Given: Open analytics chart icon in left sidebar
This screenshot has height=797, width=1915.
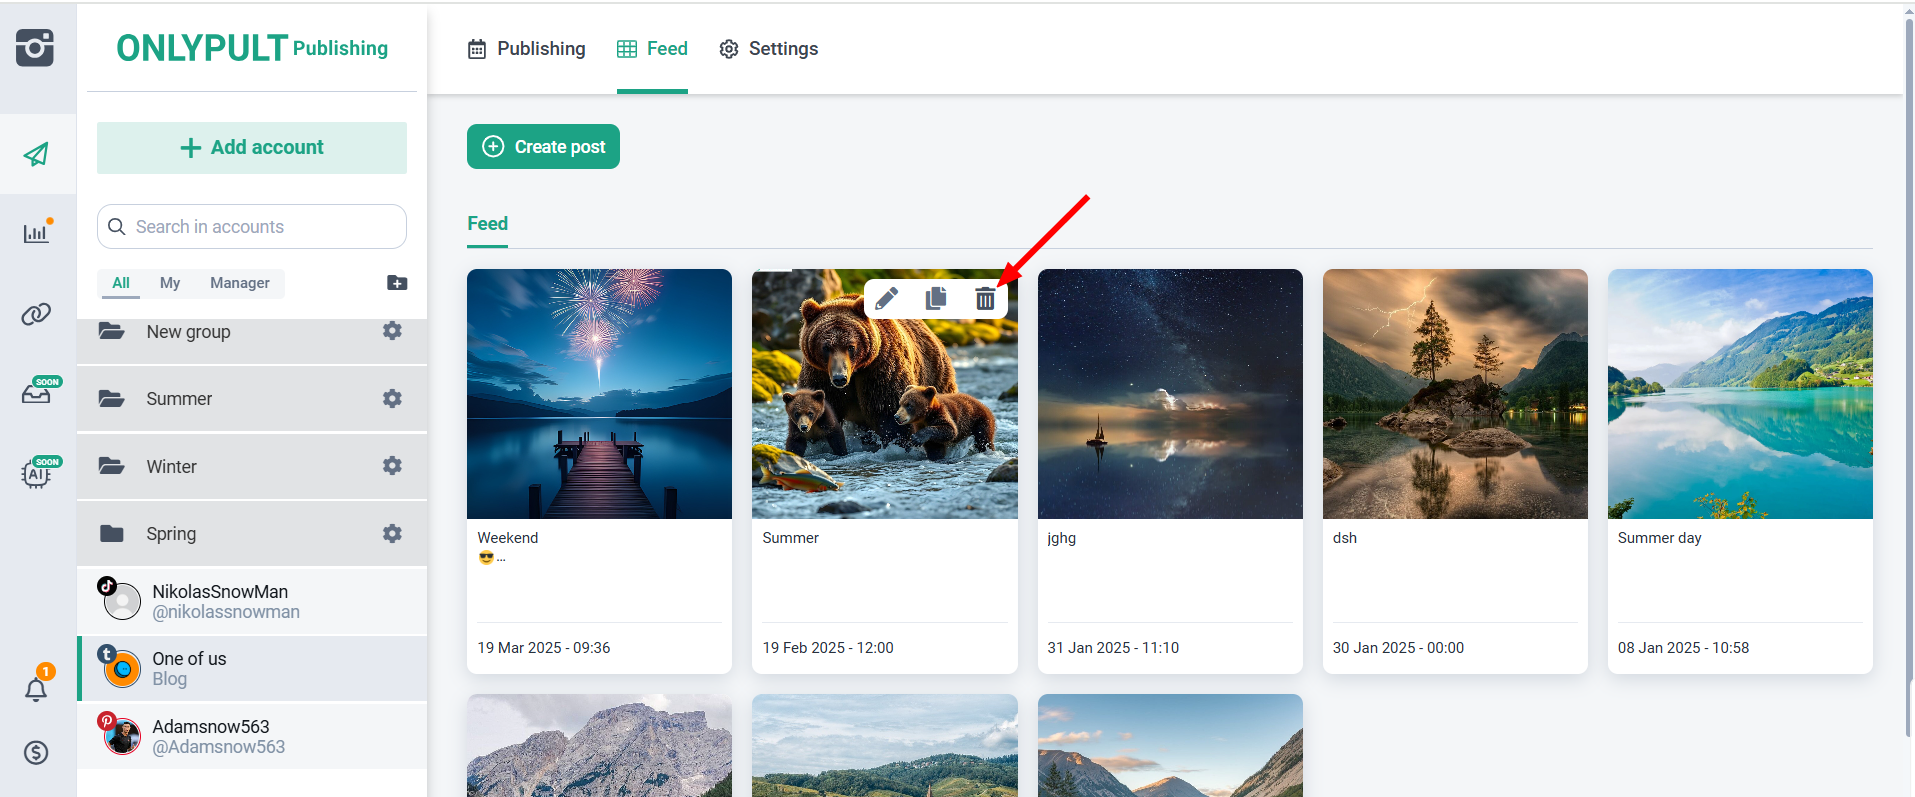Looking at the screenshot, I should tap(37, 233).
